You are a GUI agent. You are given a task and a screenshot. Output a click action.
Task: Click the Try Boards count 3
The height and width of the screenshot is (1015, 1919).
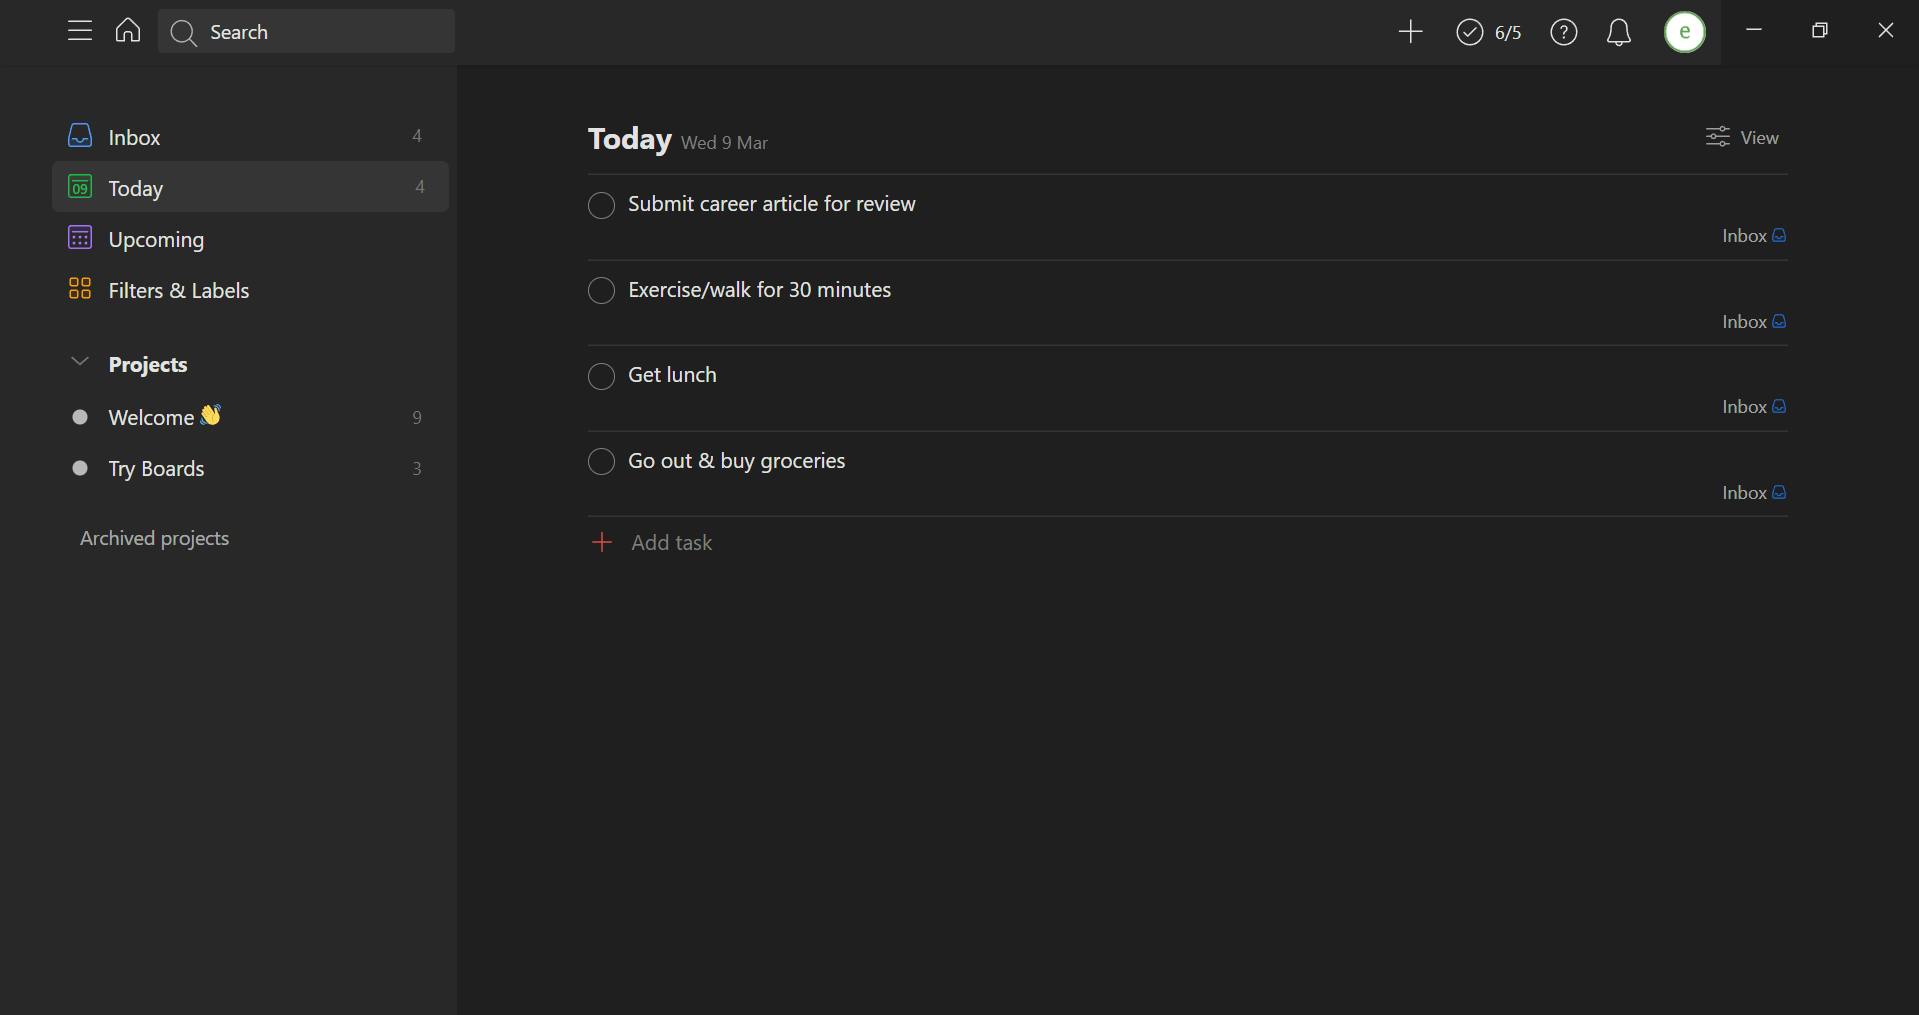pos(417,469)
